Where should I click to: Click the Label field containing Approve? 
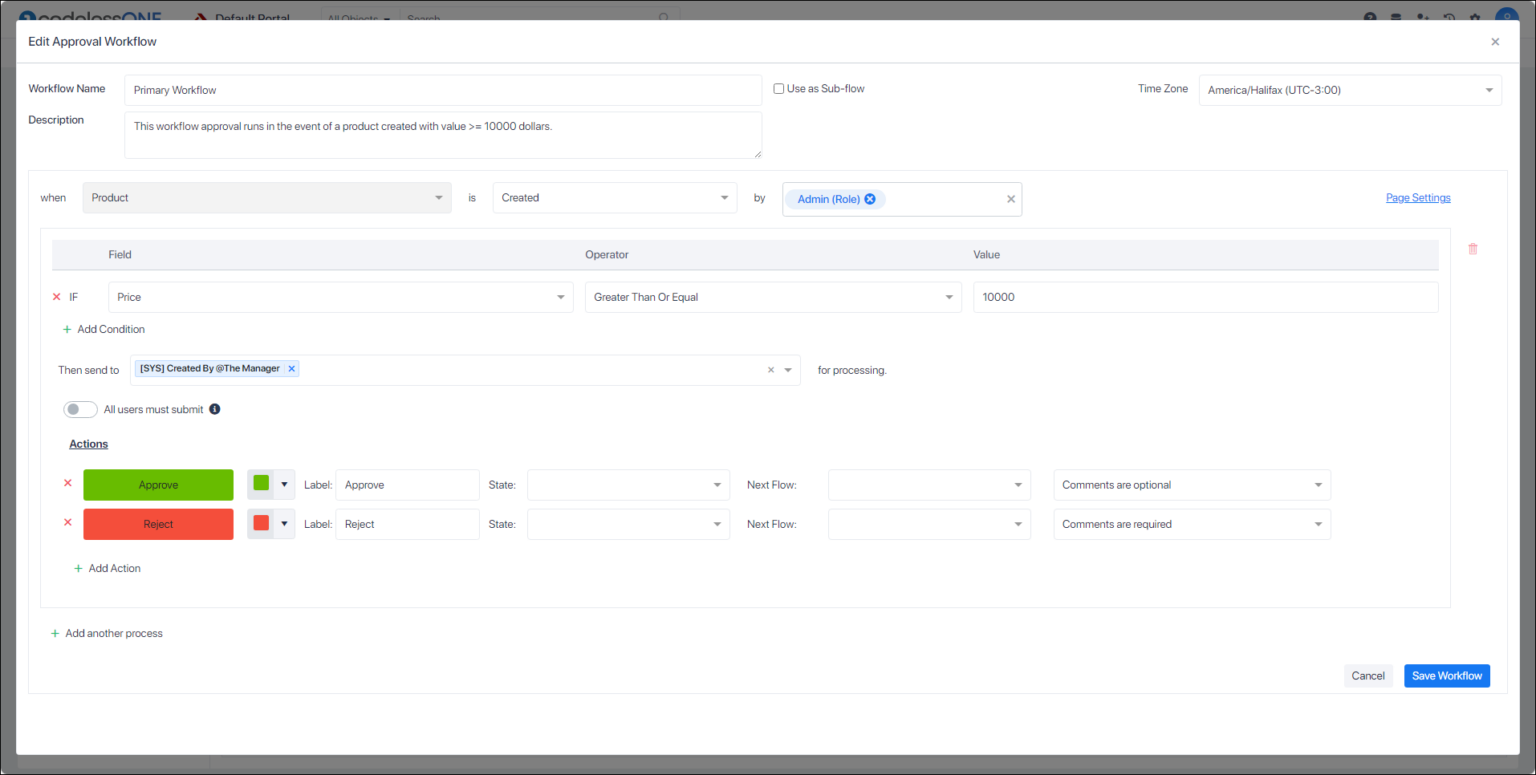click(x=407, y=485)
